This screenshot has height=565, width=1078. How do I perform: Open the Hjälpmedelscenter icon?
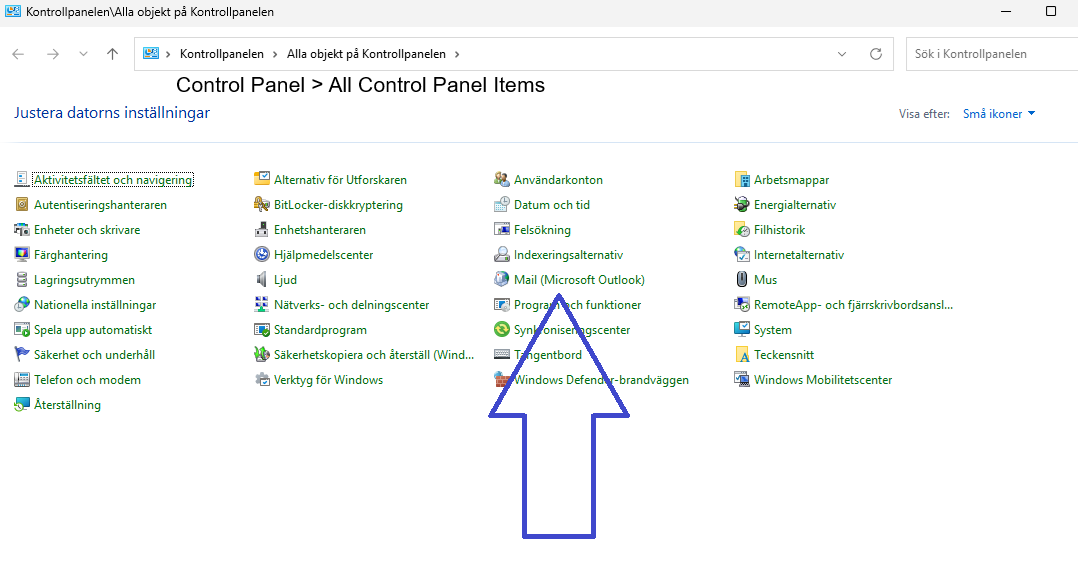(262, 254)
